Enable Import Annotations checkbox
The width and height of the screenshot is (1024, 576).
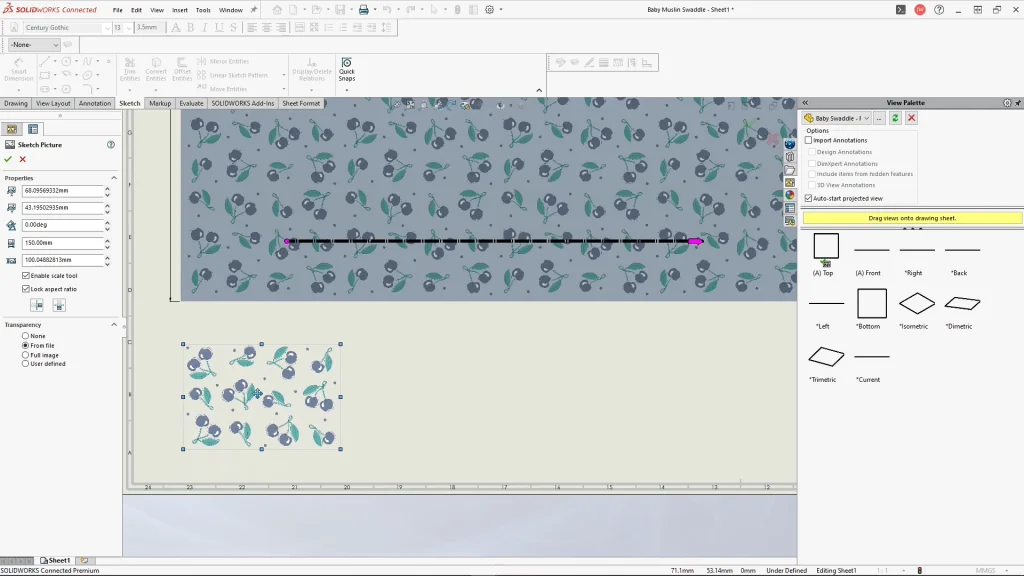(809, 140)
